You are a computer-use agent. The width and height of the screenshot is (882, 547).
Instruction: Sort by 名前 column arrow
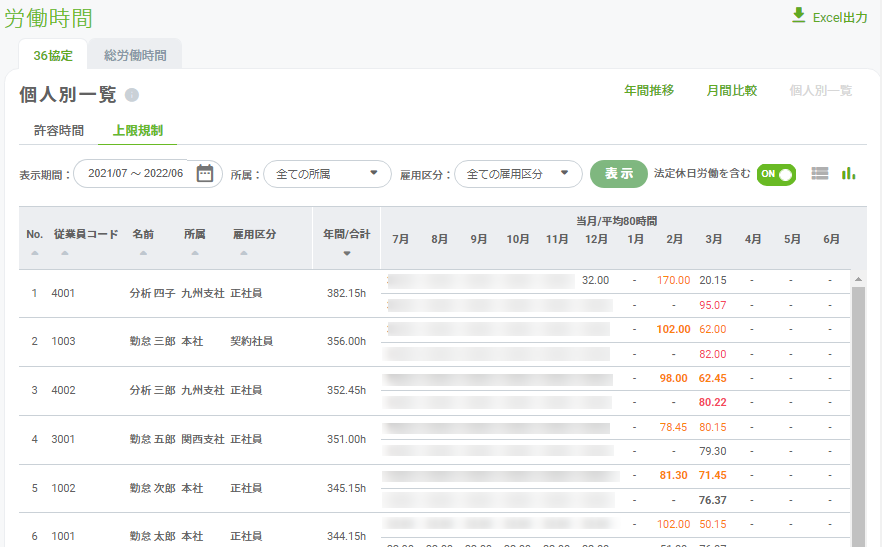pyautogui.click(x=143, y=253)
